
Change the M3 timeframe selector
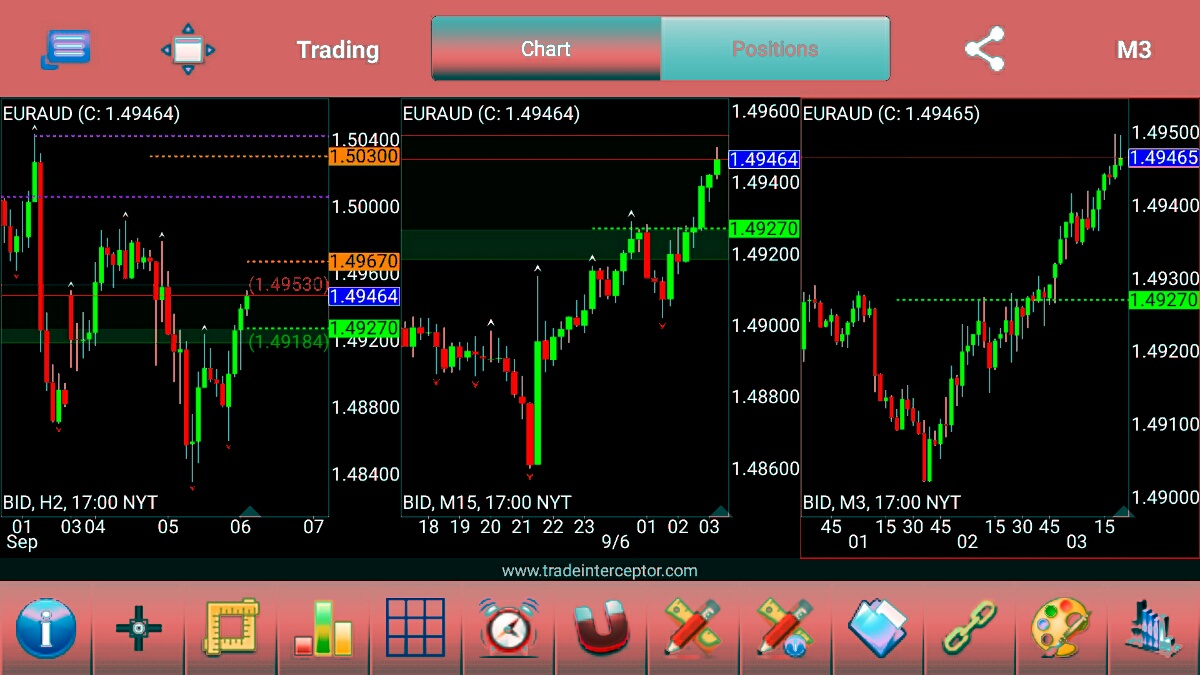[1134, 50]
